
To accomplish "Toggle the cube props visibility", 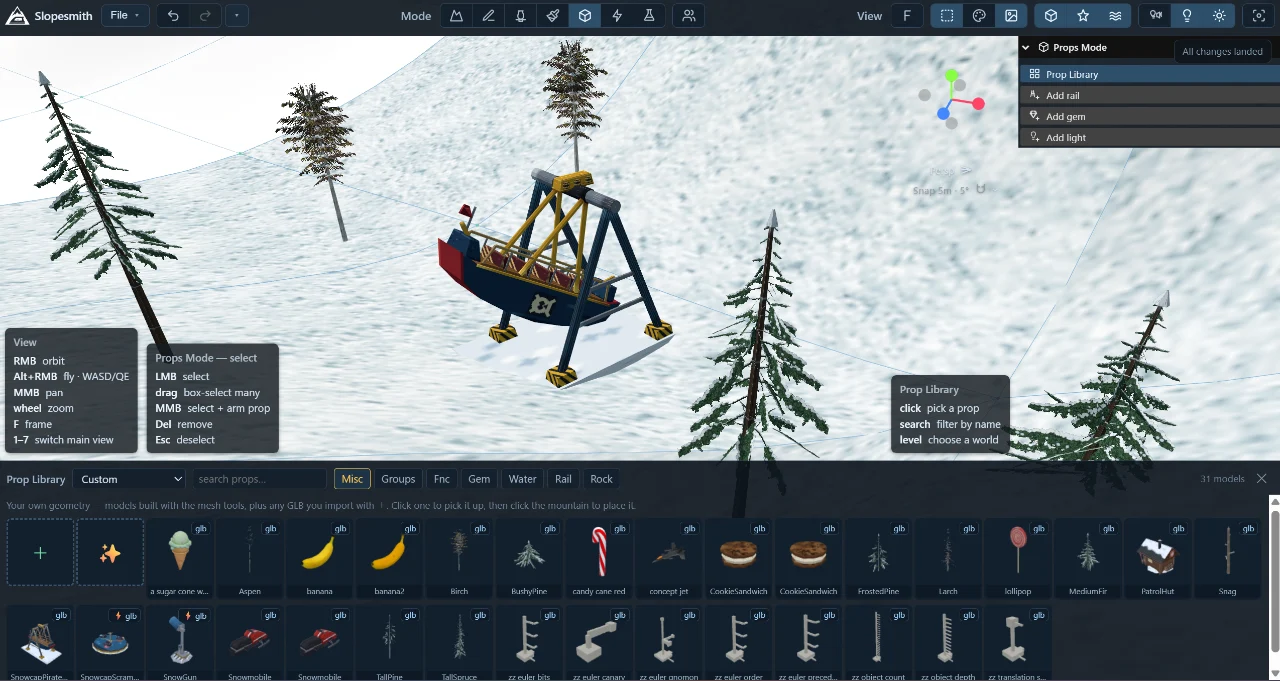I will tap(1051, 16).
